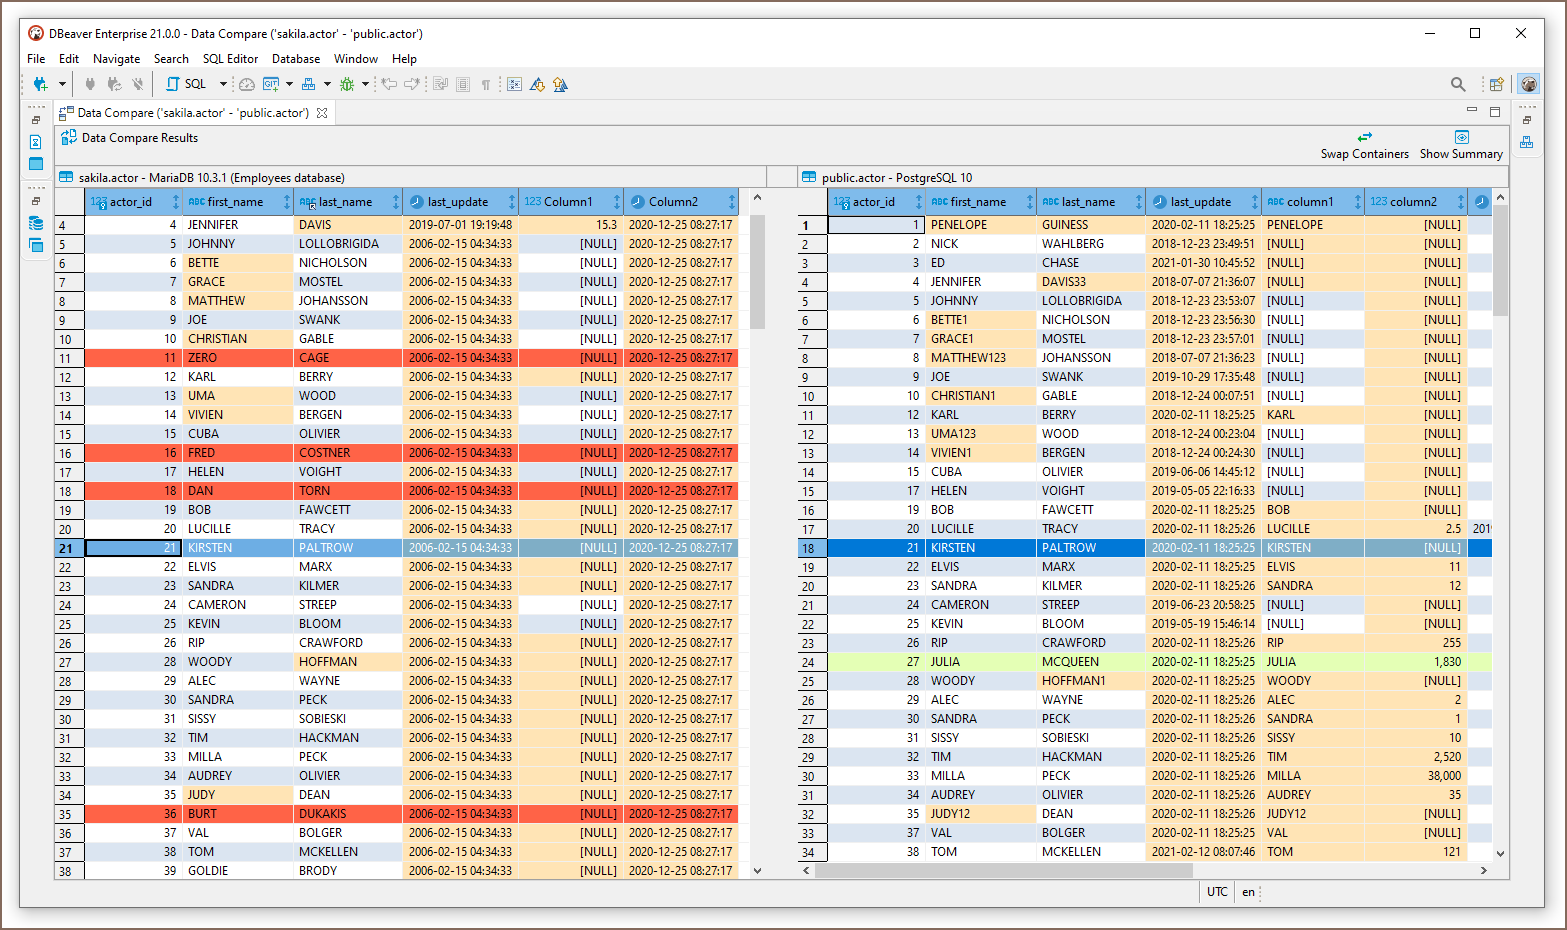Open the SQL editor button
Image resolution: width=1567 pixels, height=930 pixels.
coord(187,84)
